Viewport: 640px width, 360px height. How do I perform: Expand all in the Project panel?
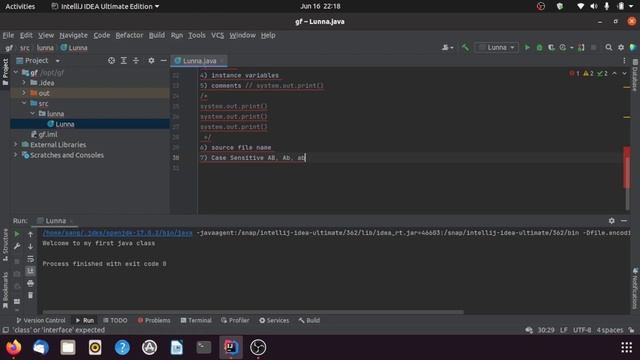pos(124,60)
